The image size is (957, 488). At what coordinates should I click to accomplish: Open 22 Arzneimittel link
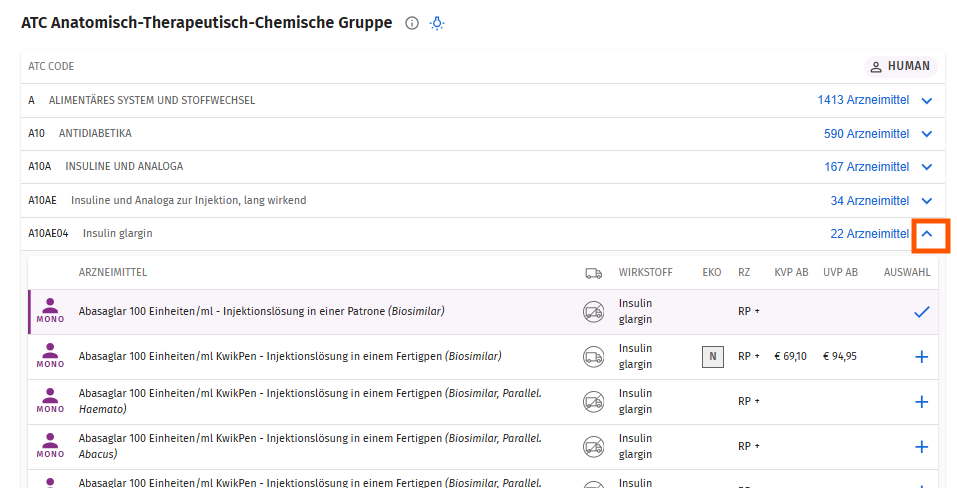point(870,234)
